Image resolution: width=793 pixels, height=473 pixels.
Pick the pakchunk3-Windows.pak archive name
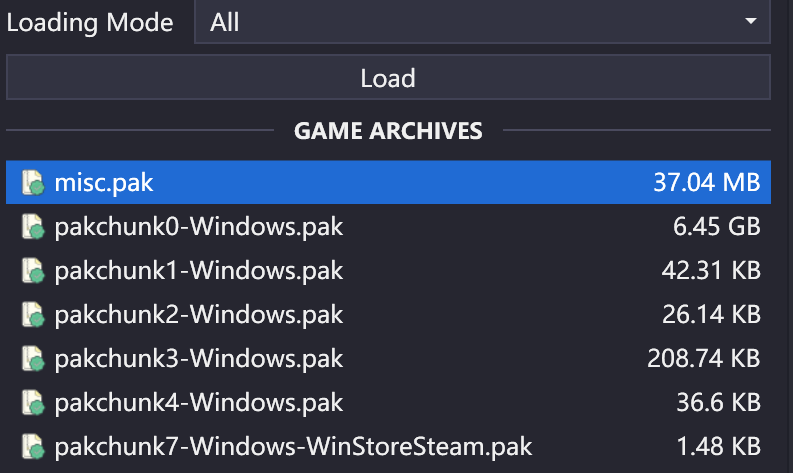pyautogui.click(x=198, y=359)
